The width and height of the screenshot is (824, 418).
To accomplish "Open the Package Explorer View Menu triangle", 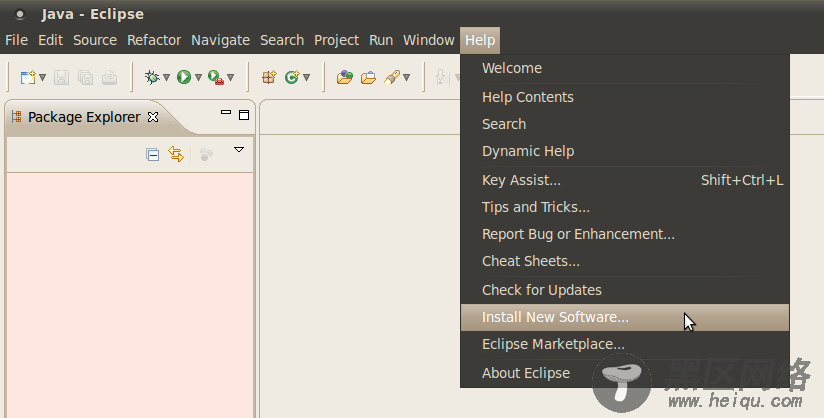I will coord(239,150).
